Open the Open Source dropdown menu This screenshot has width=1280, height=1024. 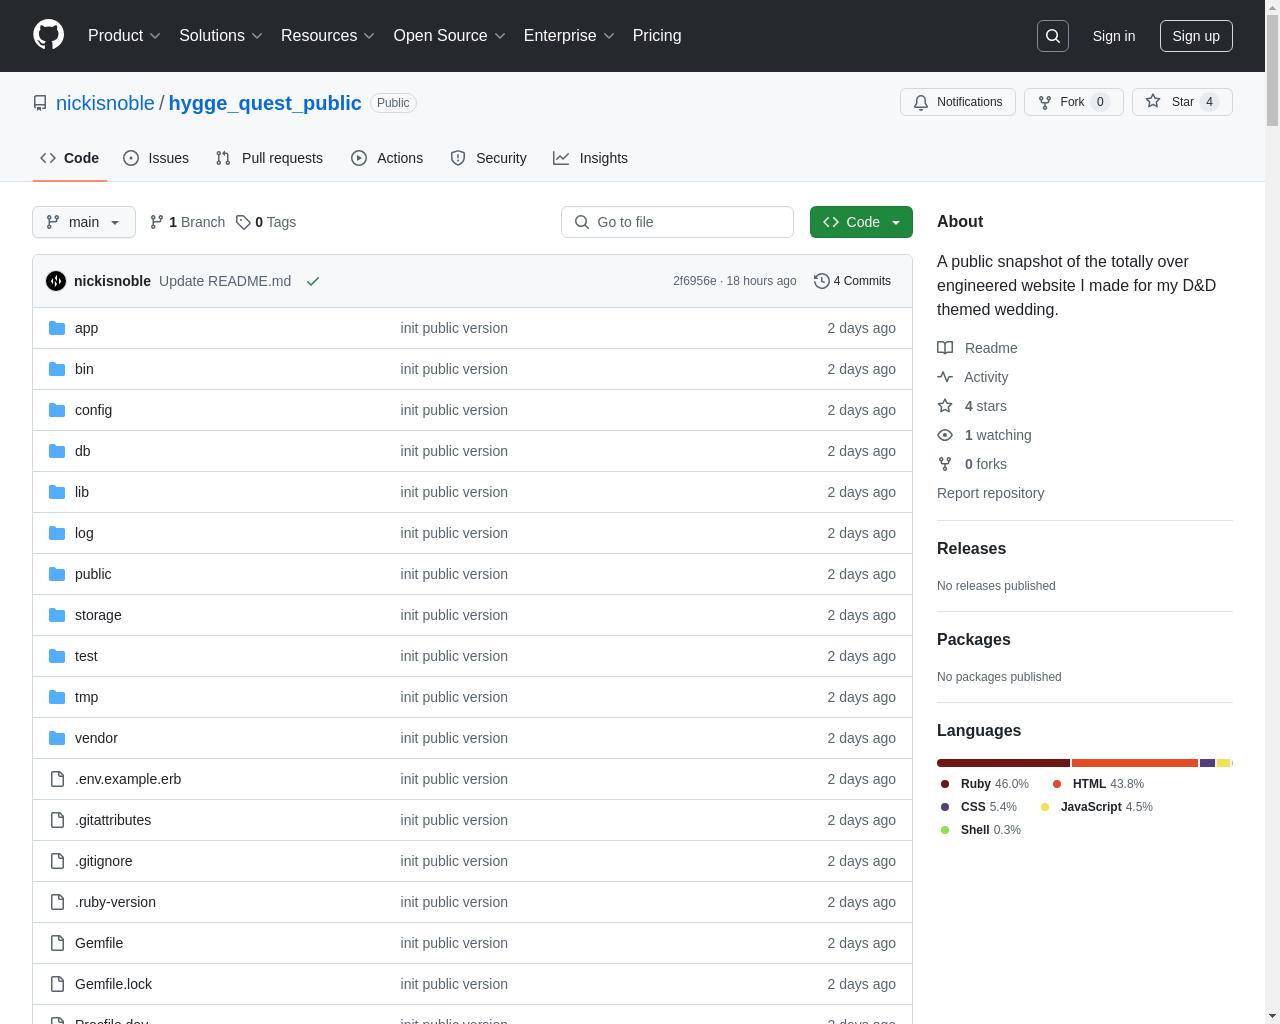click(450, 36)
